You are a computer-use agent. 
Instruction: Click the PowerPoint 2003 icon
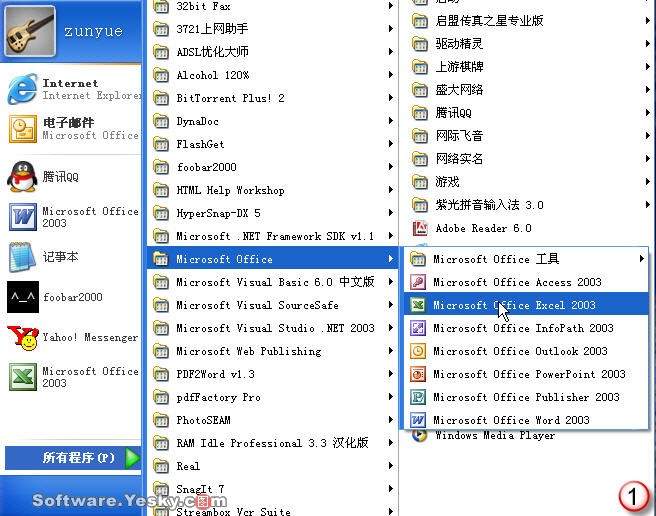point(418,374)
